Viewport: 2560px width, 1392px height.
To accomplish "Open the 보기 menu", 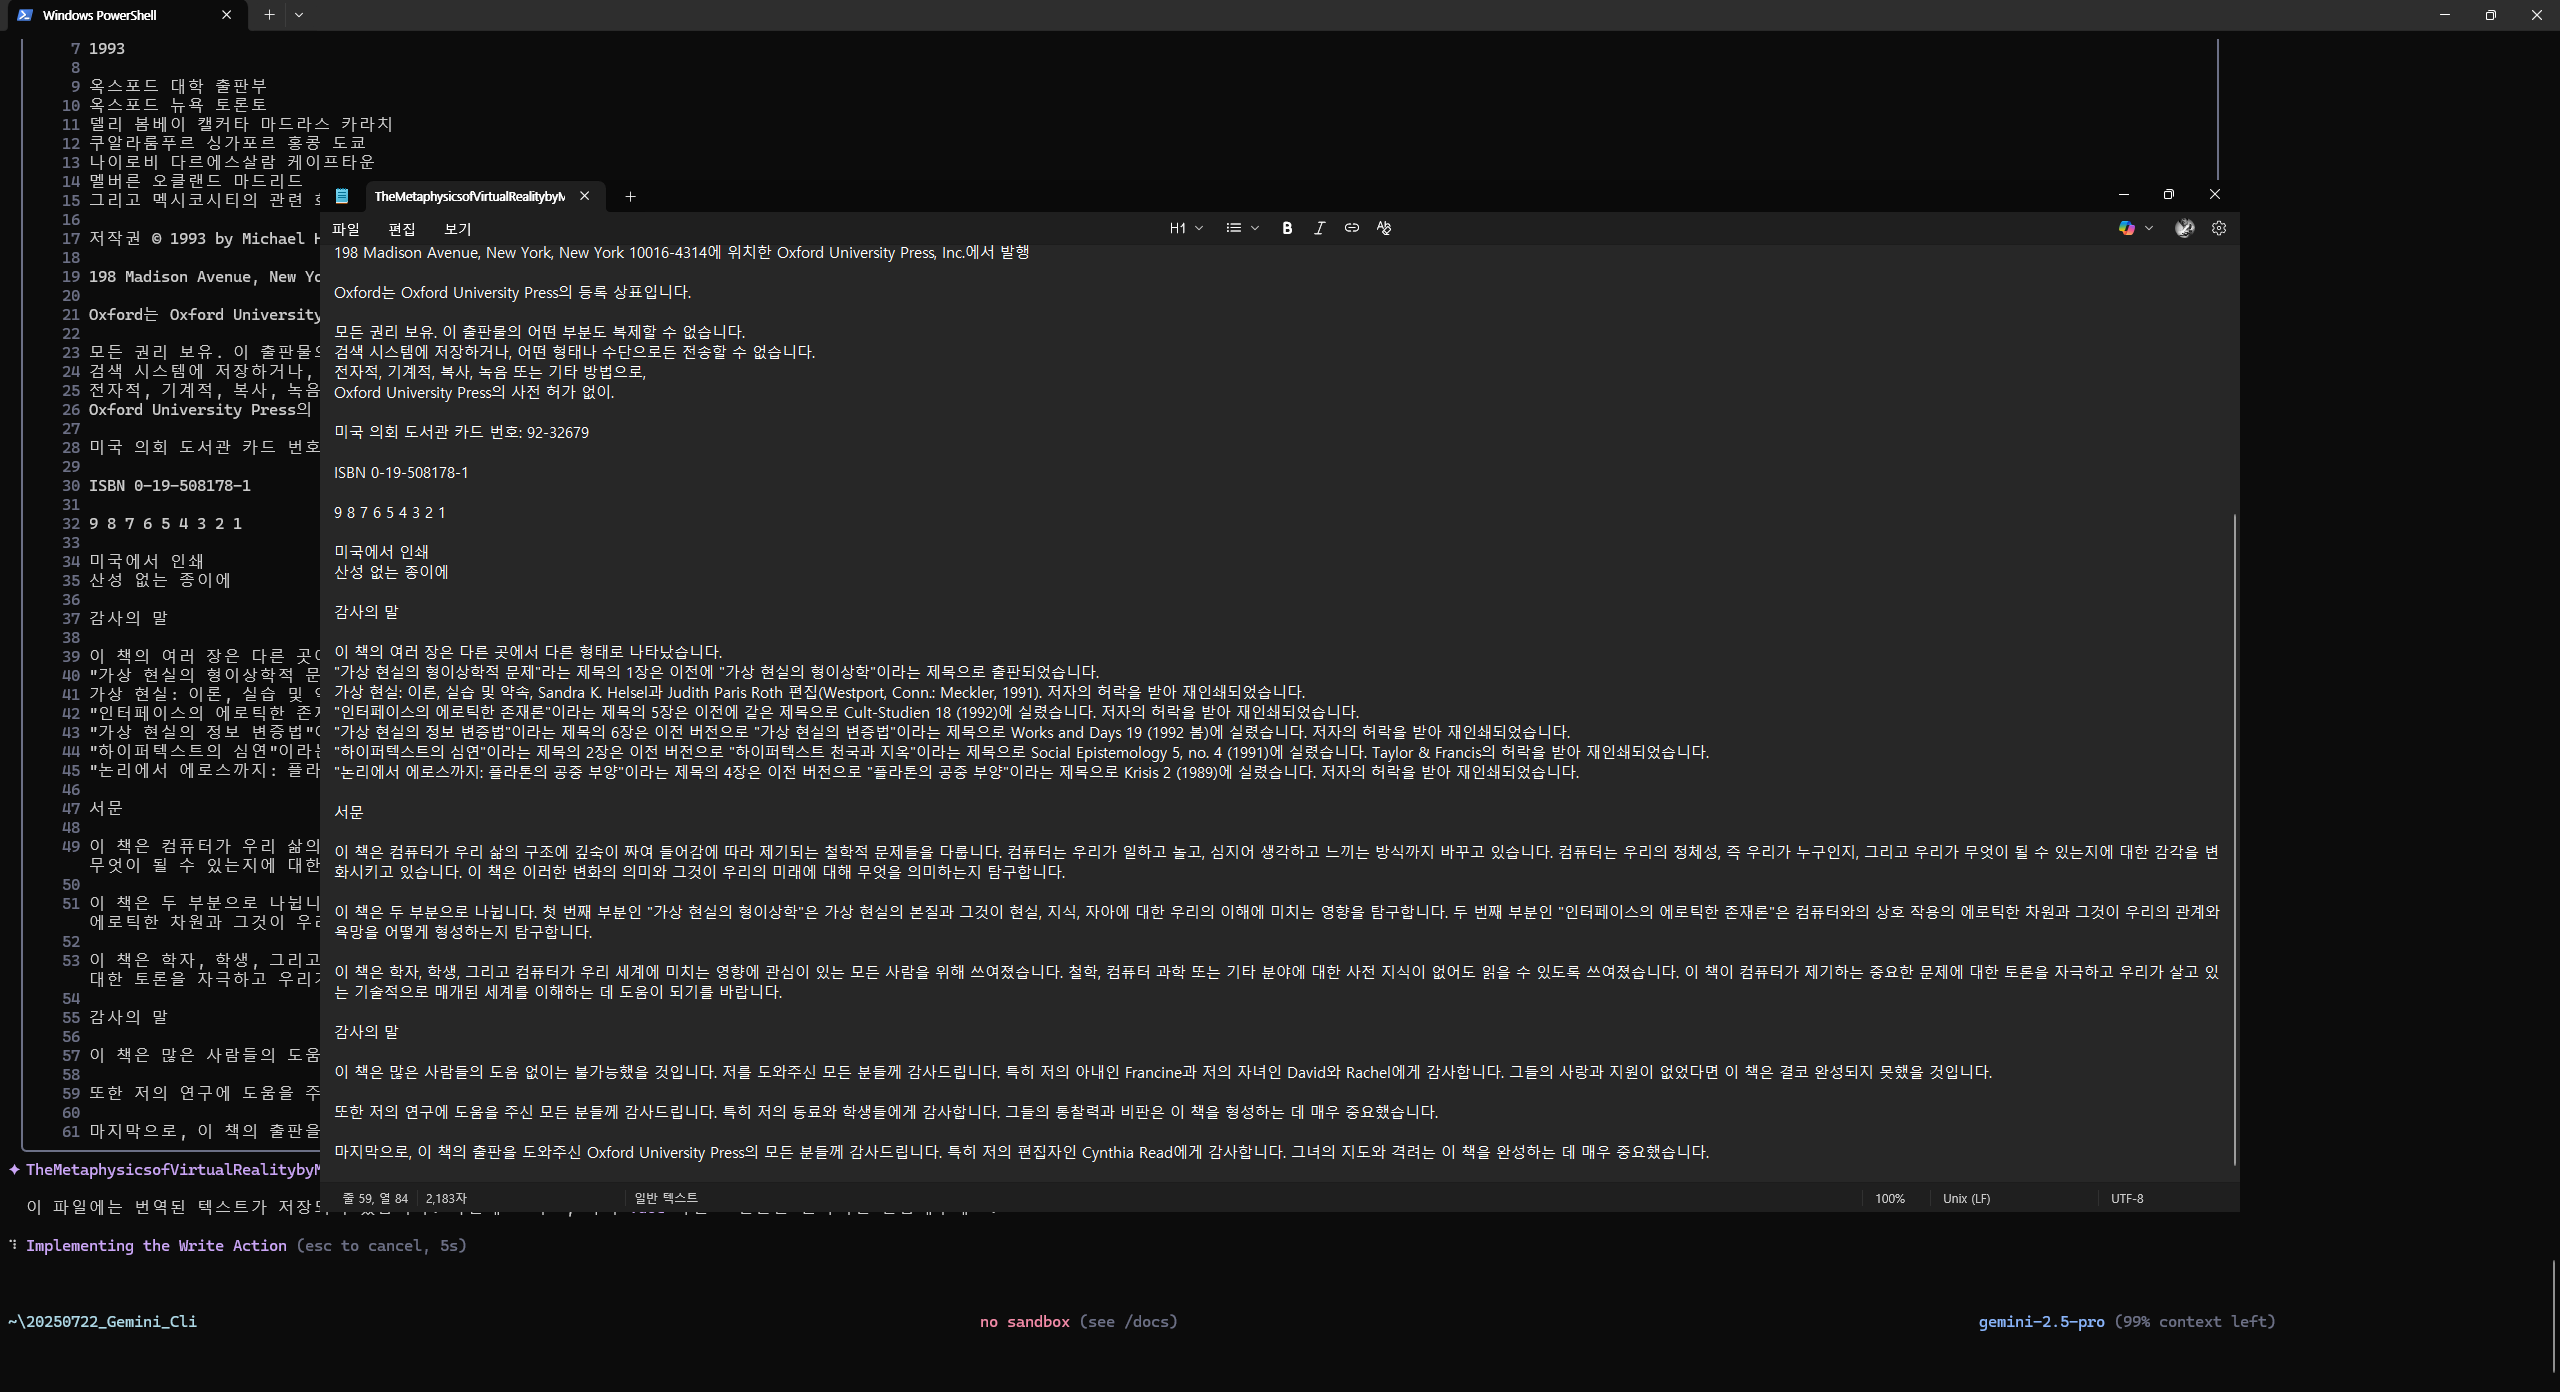I will [x=457, y=229].
